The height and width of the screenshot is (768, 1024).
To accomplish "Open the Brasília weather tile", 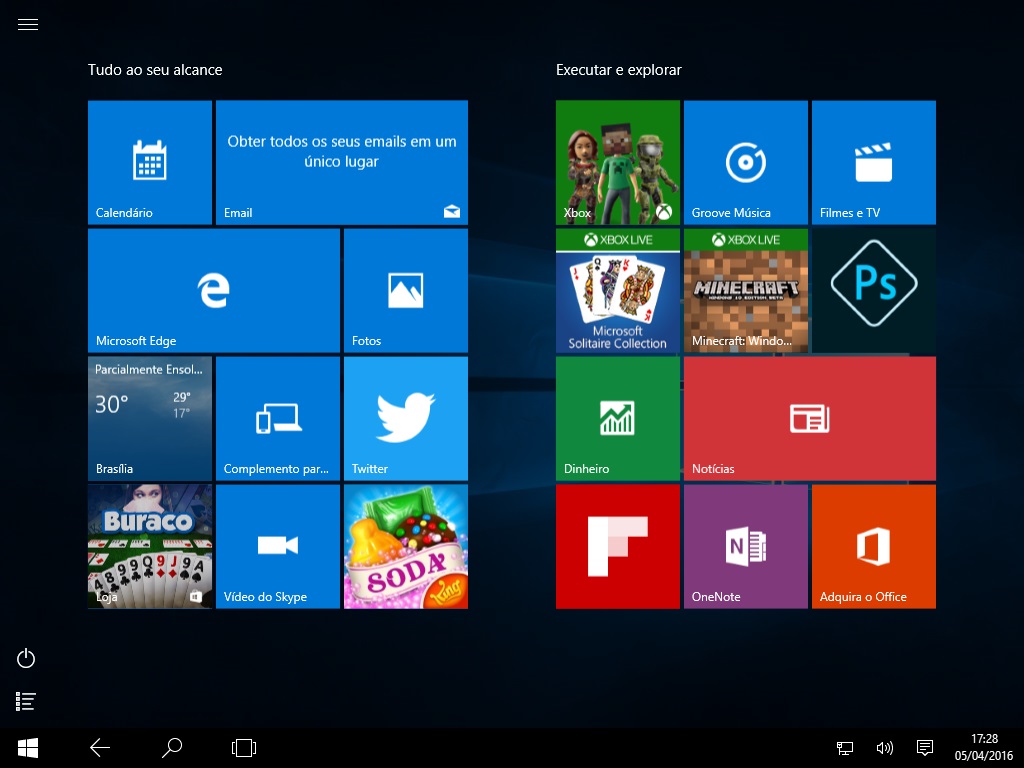I will point(149,418).
